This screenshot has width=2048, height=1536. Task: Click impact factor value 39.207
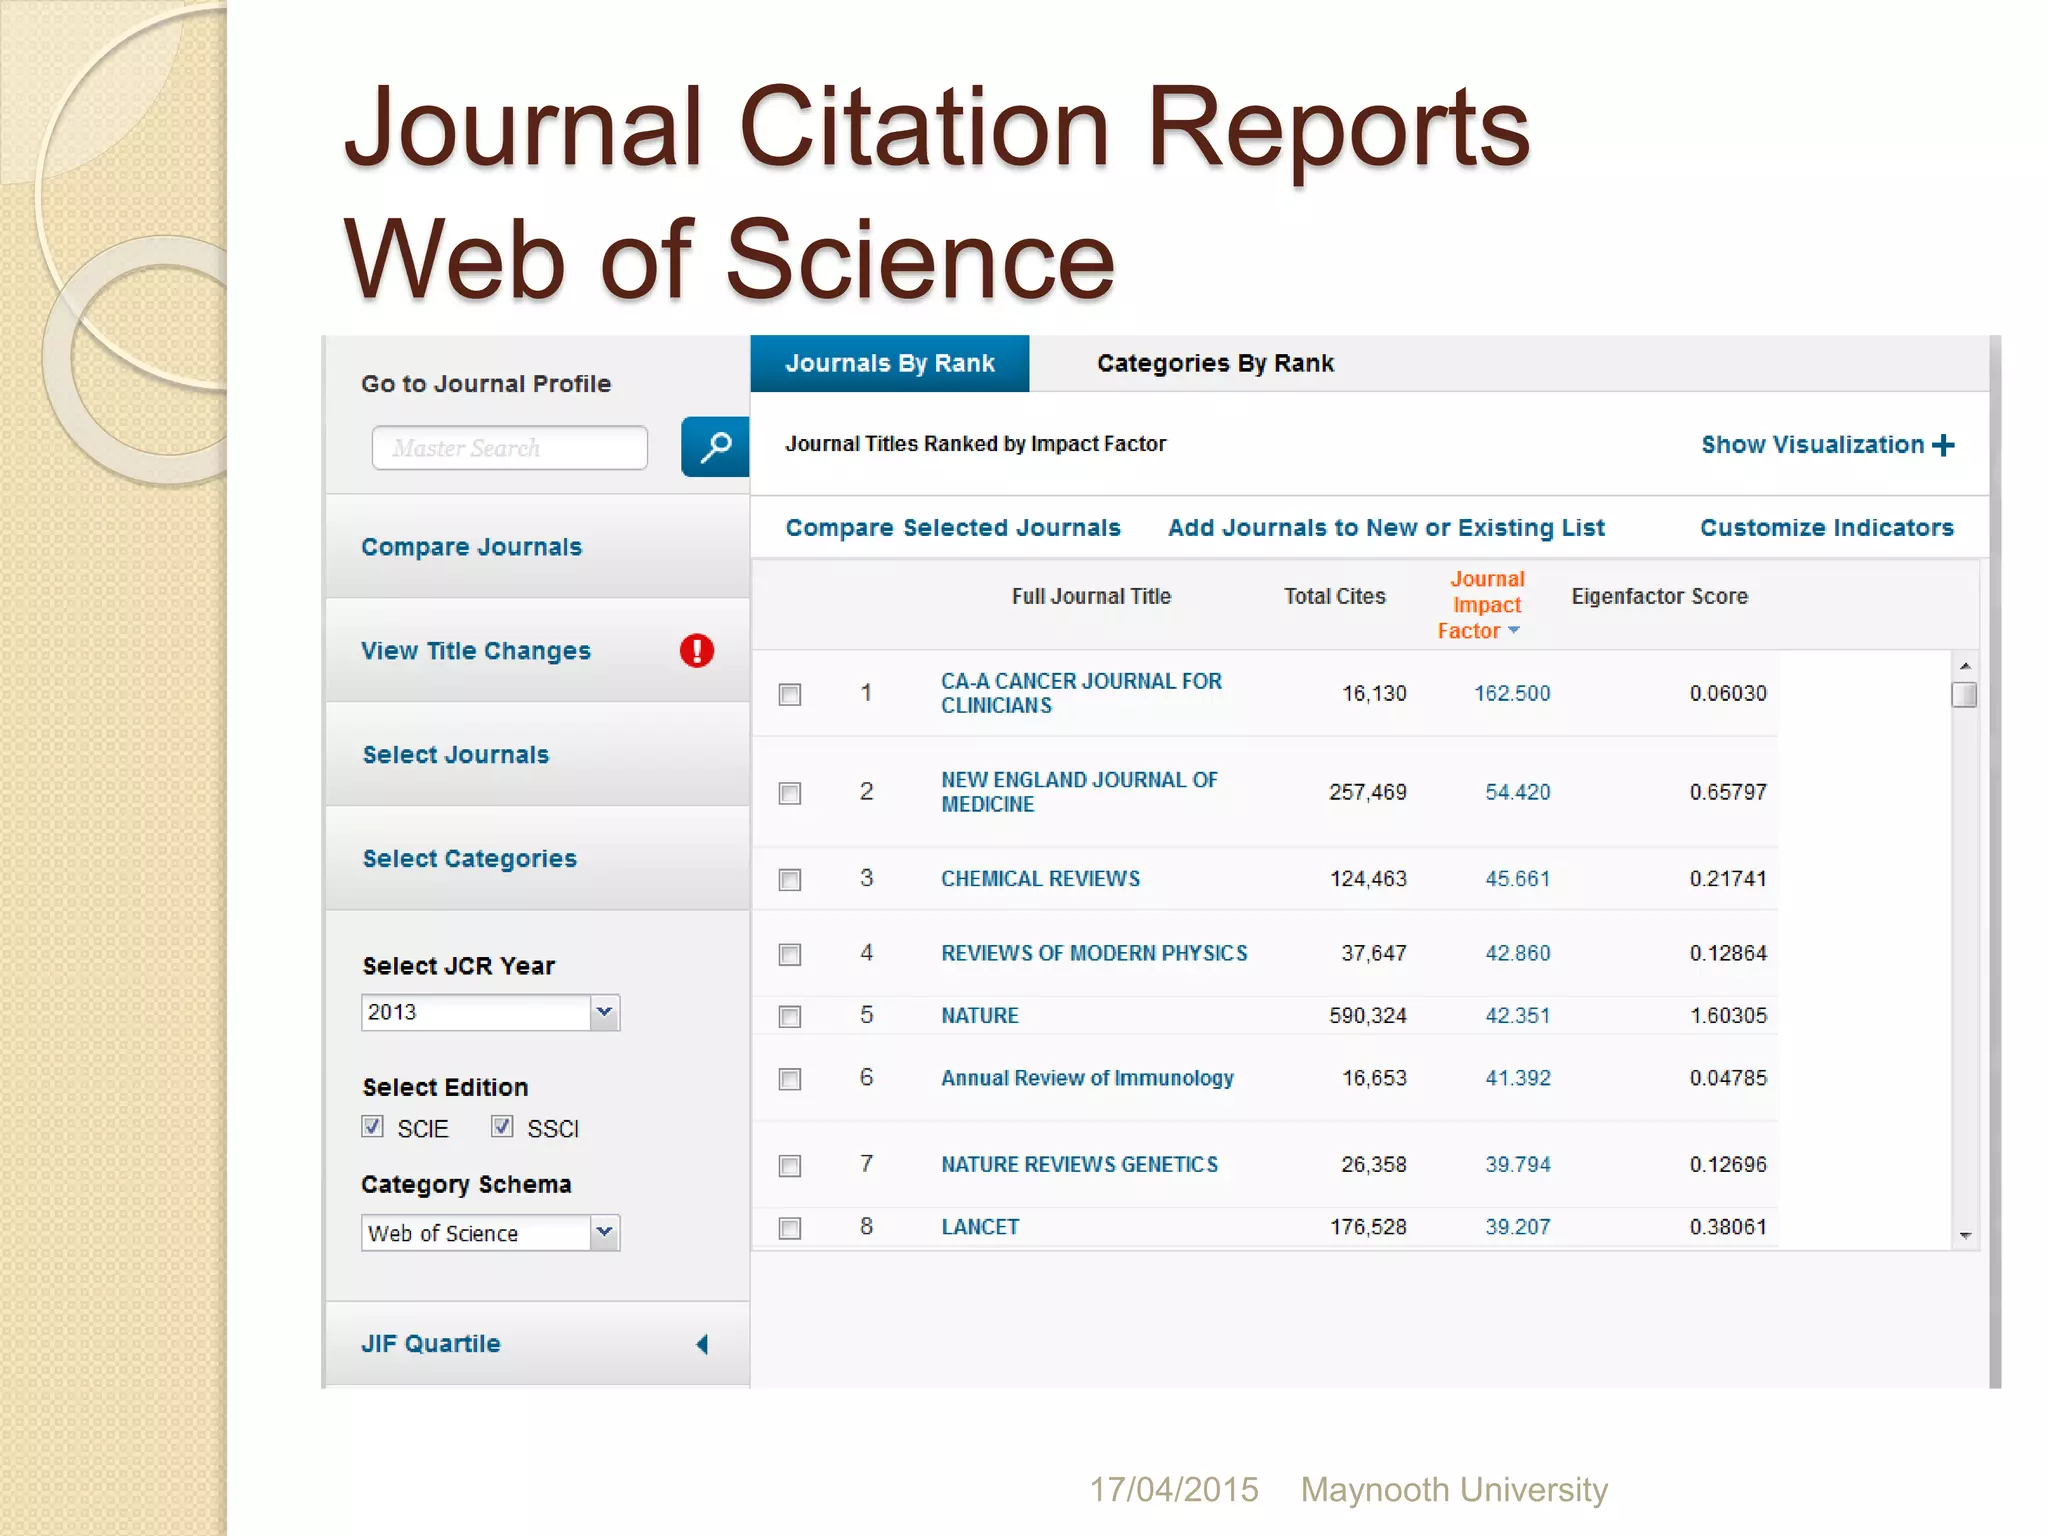tap(1517, 1227)
